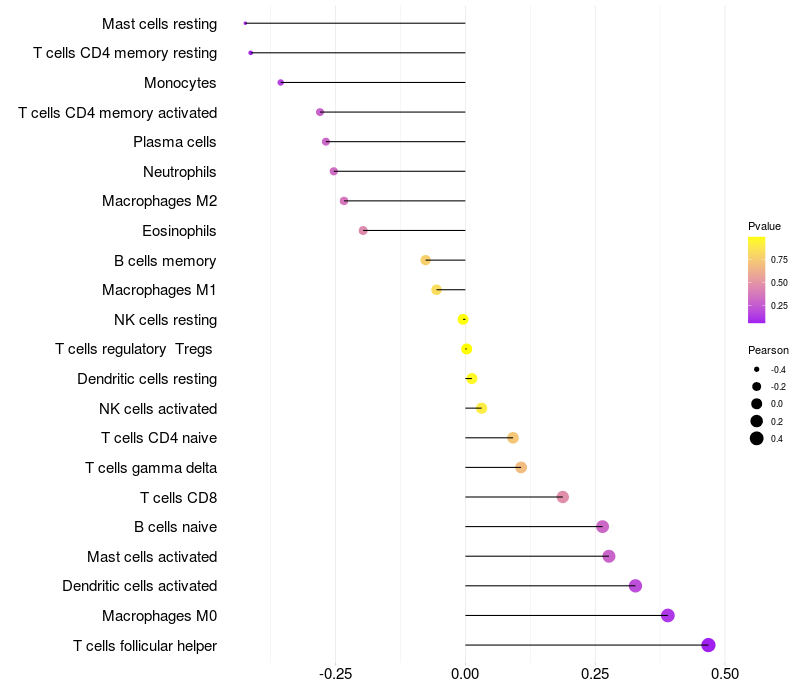
Task: Click the T cells CD8 pink dot
Action: [562, 497]
